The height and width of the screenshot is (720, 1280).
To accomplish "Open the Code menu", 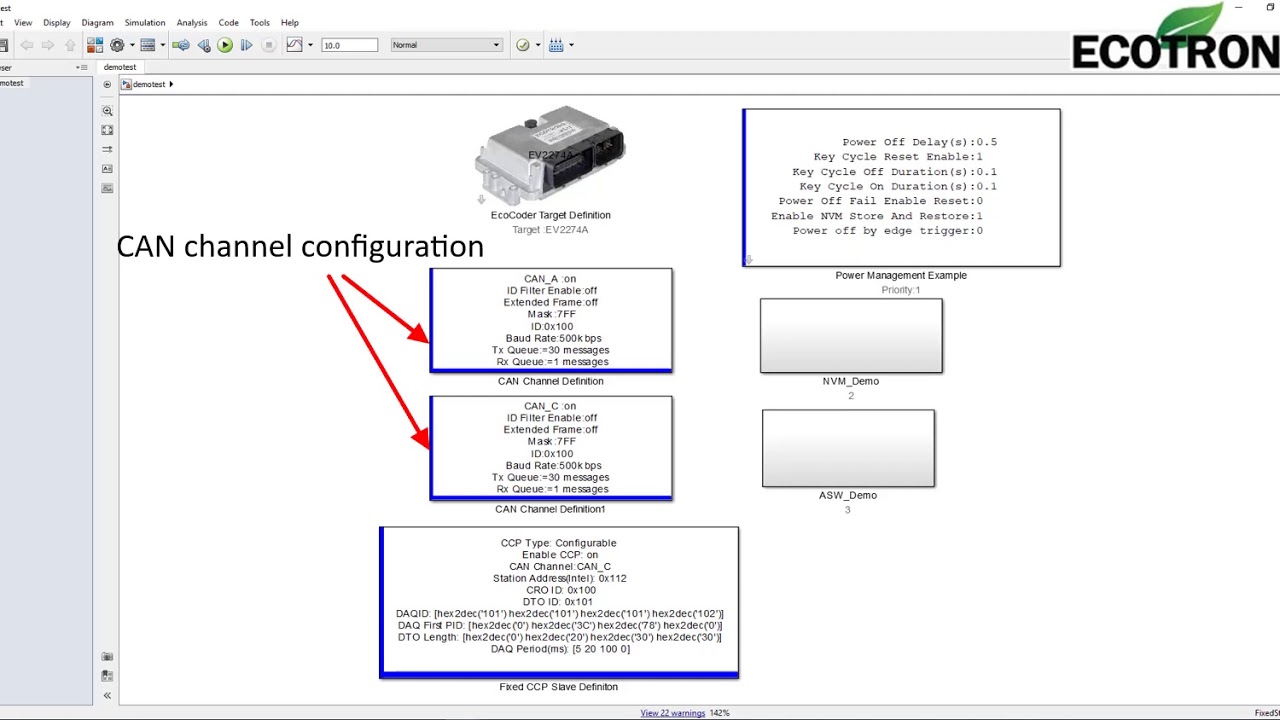I will pos(228,22).
